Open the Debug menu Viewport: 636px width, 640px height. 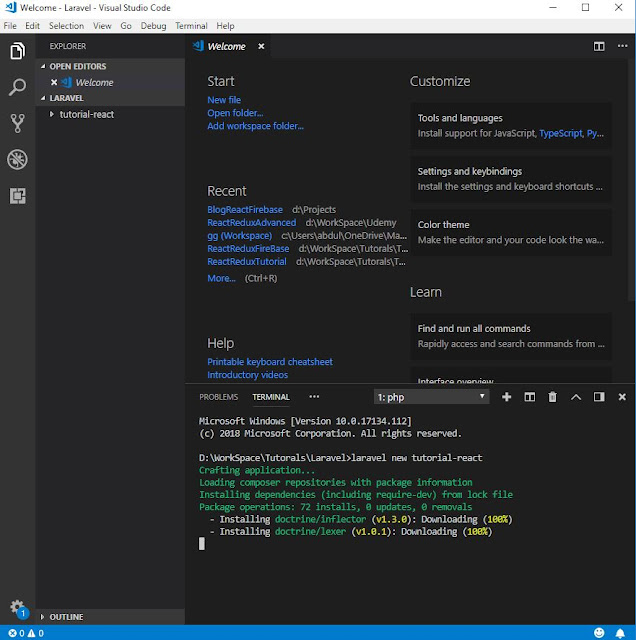point(153,26)
